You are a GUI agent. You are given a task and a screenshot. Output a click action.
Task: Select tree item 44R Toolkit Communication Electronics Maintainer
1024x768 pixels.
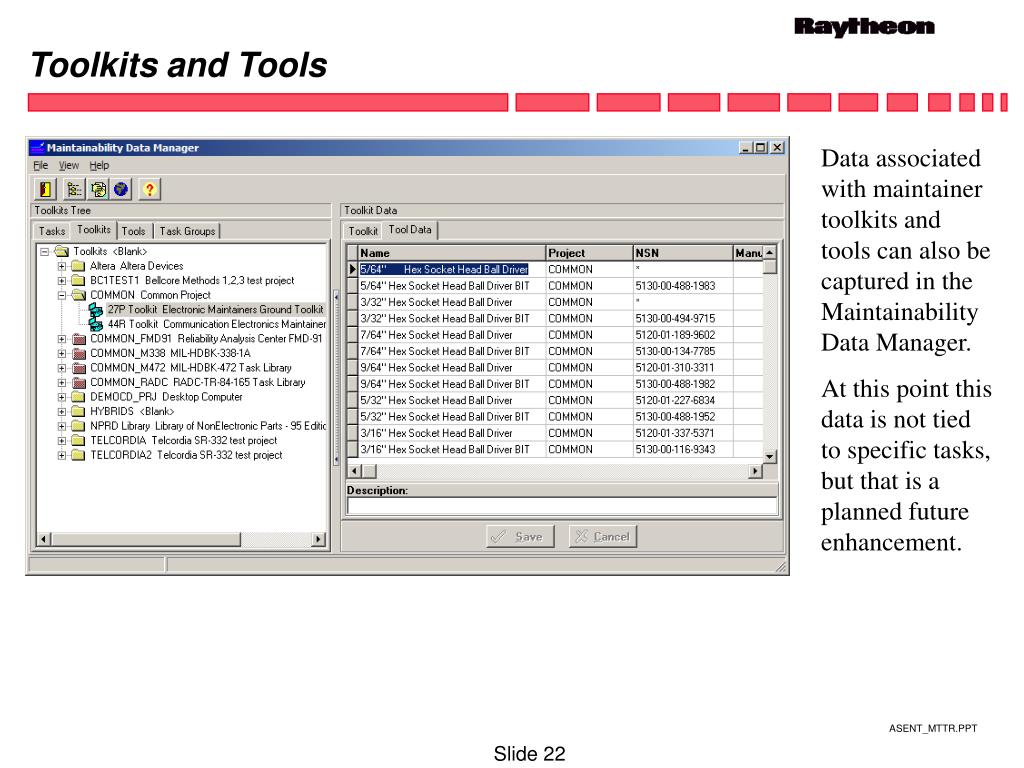tap(217, 324)
